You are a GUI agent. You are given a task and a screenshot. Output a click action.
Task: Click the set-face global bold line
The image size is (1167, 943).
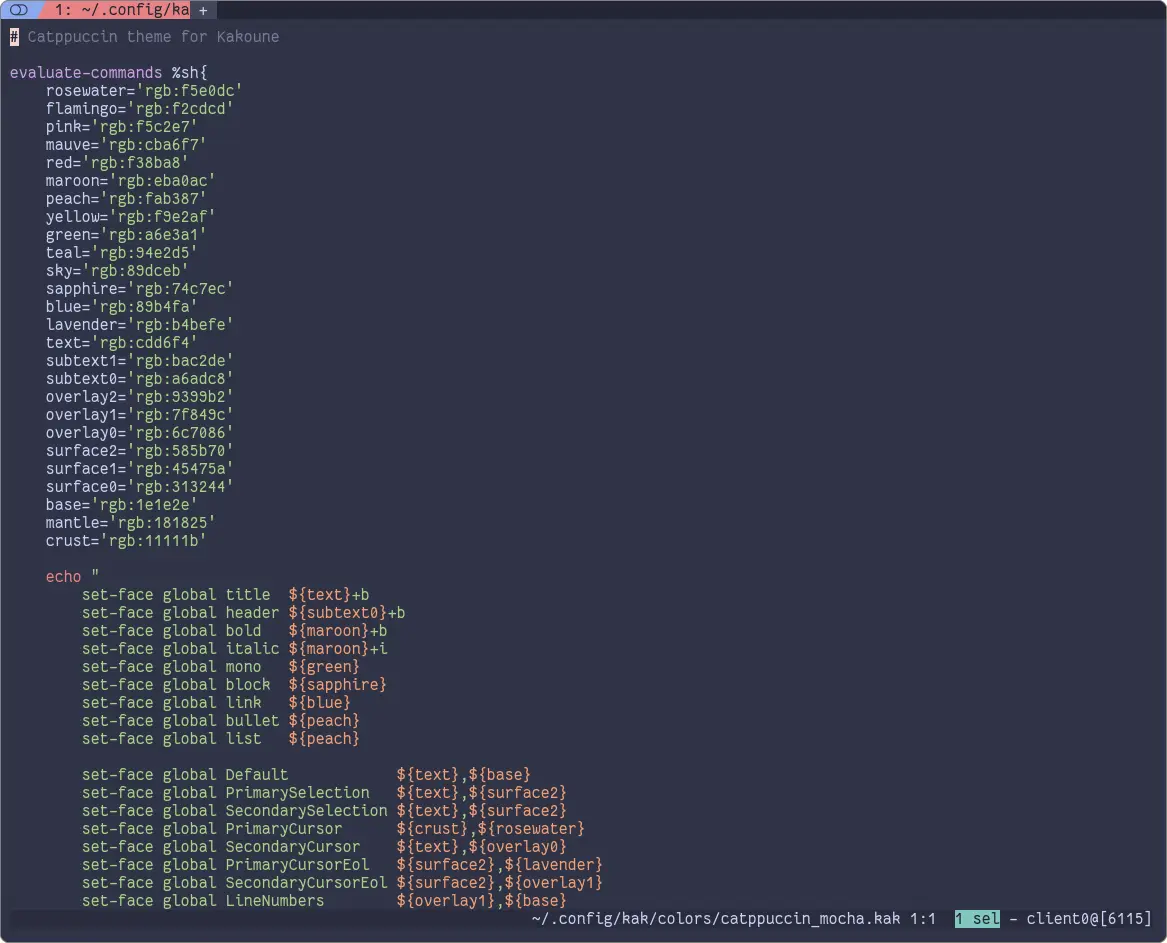(234, 630)
